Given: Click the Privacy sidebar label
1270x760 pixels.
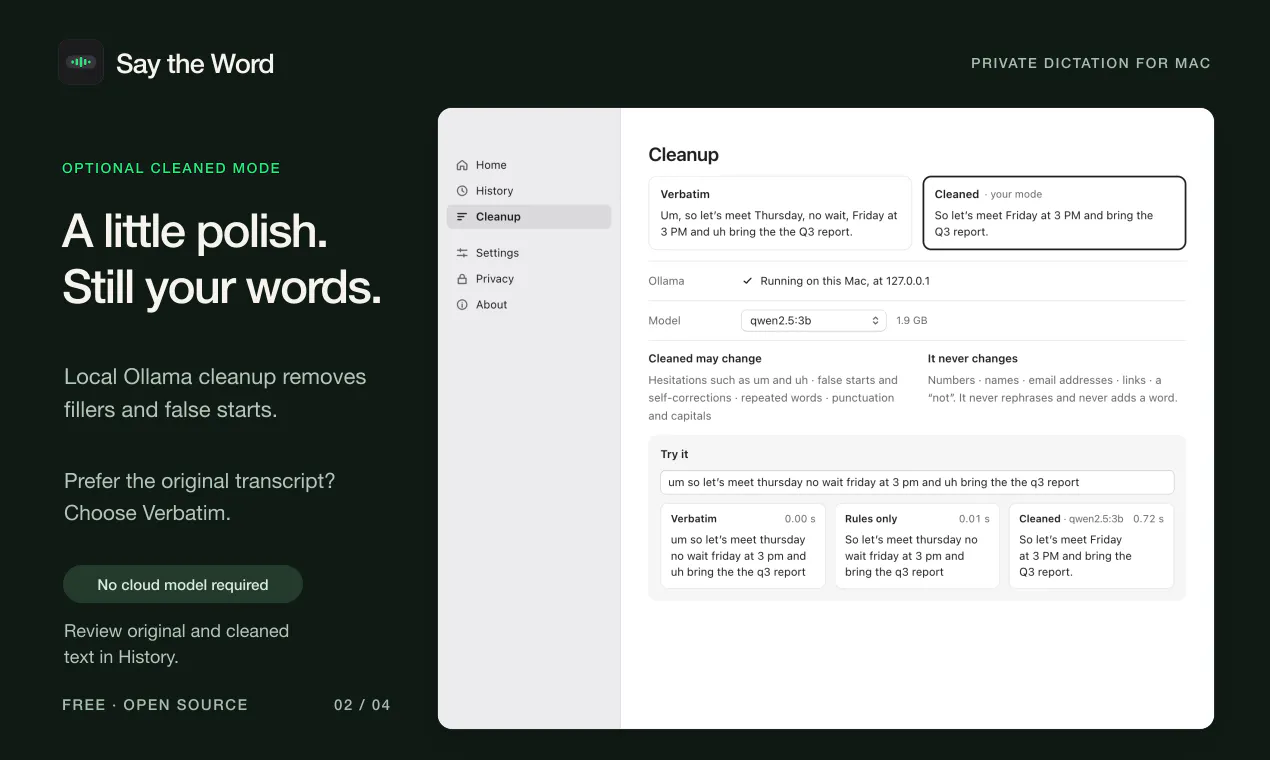Looking at the screenshot, I should [x=495, y=279].
